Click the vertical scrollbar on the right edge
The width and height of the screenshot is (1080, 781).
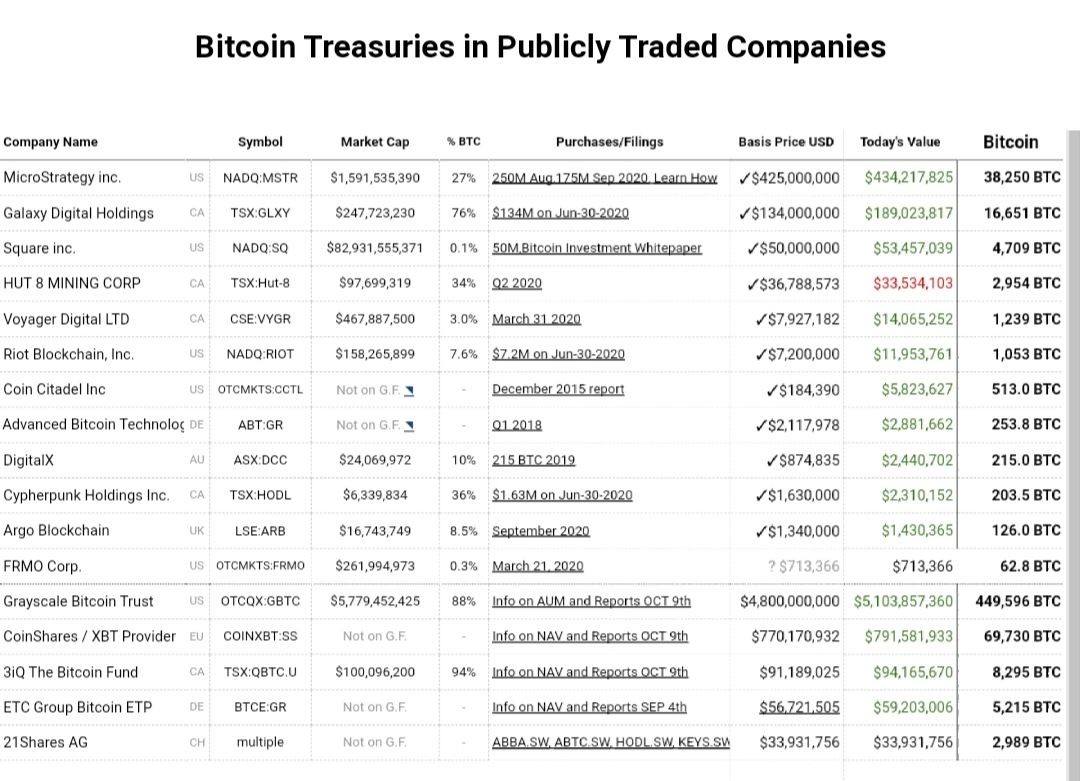click(1072, 450)
